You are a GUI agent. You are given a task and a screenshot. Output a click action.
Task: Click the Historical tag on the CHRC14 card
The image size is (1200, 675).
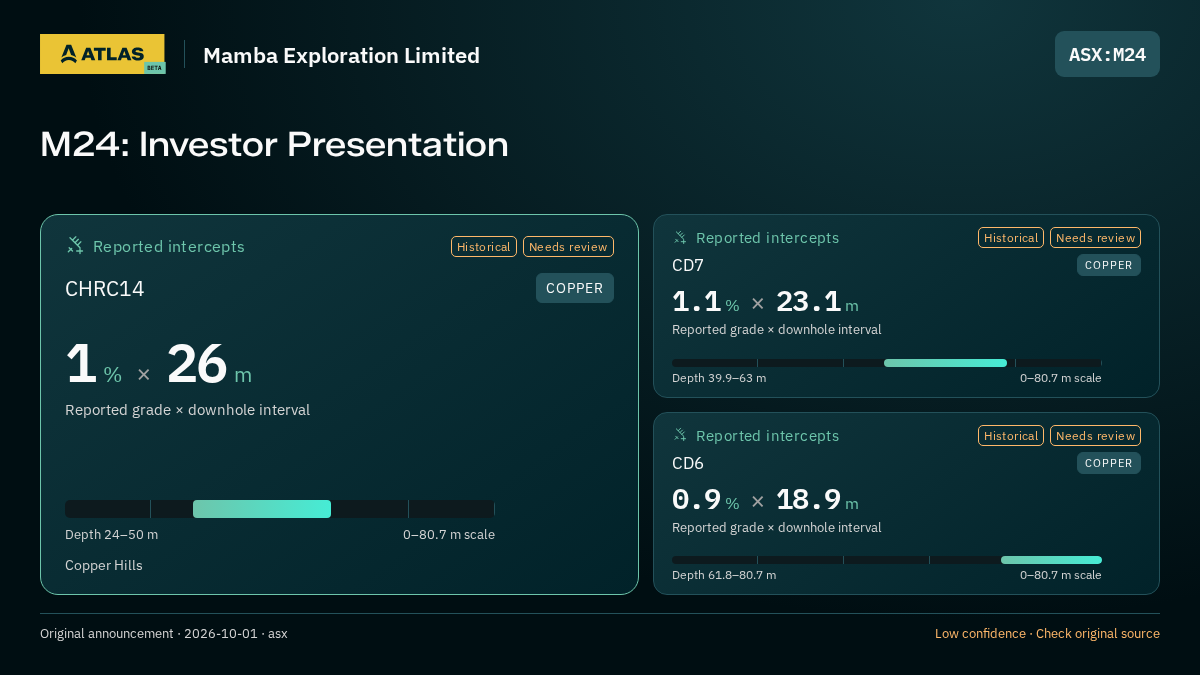[484, 247]
